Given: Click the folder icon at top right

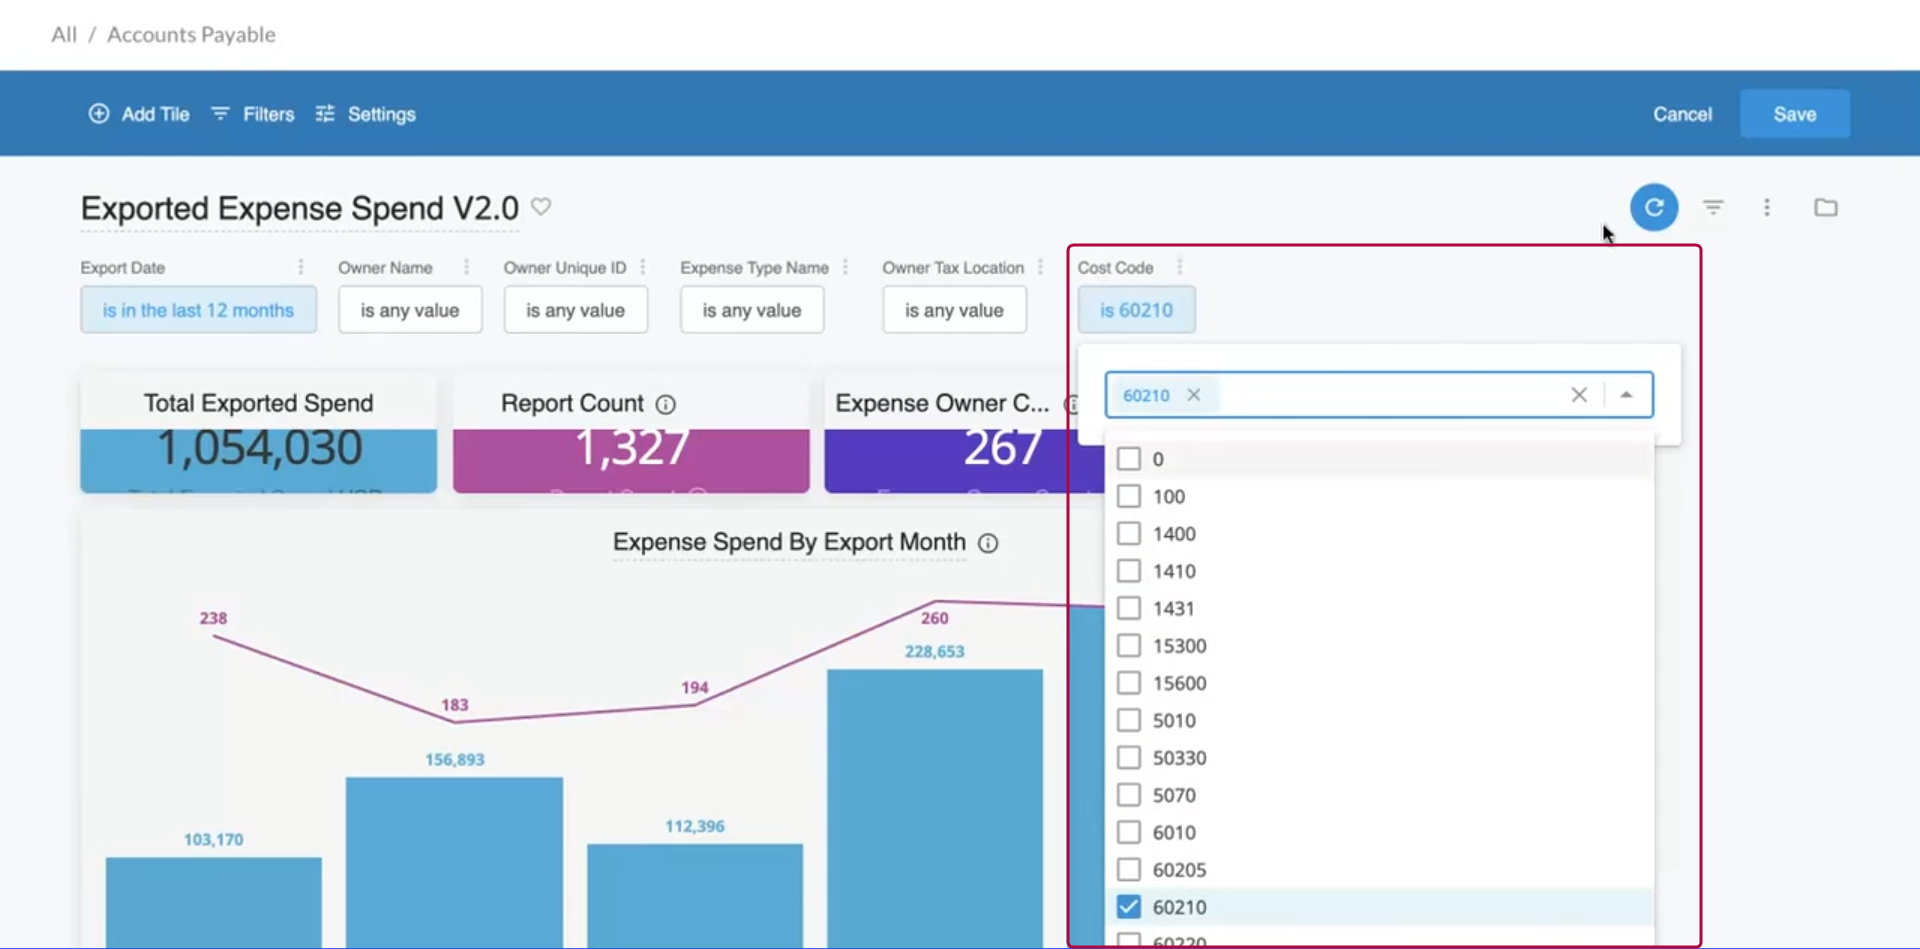Looking at the screenshot, I should pyautogui.click(x=1826, y=207).
